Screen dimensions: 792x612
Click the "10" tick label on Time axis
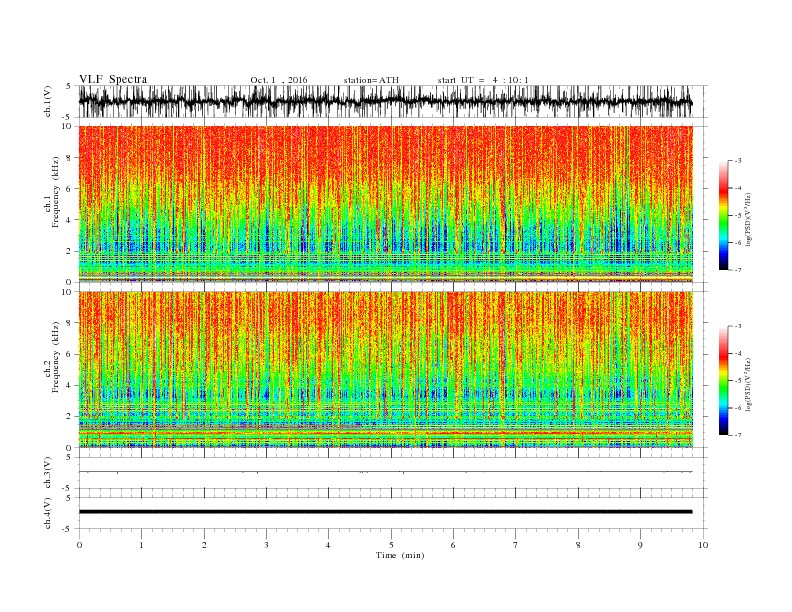tap(703, 545)
